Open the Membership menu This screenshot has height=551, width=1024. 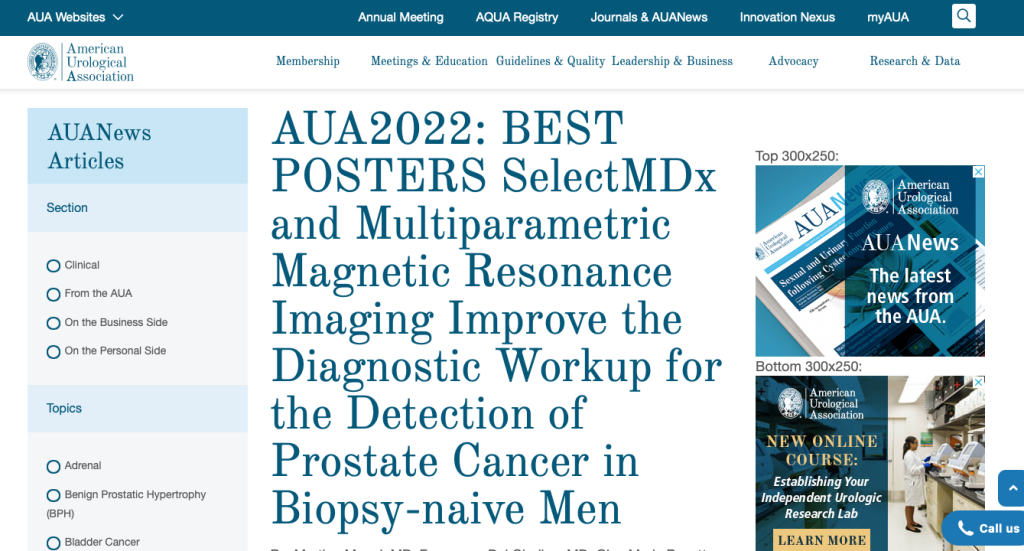pyautogui.click(x=308, y=61)
